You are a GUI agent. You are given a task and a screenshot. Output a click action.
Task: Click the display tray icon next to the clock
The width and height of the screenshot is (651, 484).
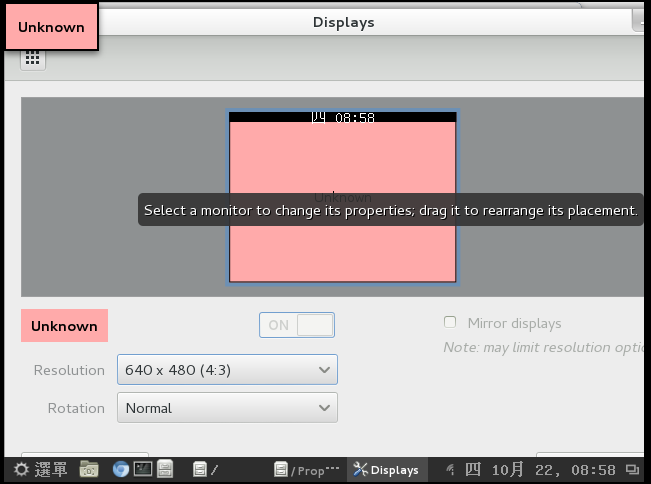click(x=633, y=470)
